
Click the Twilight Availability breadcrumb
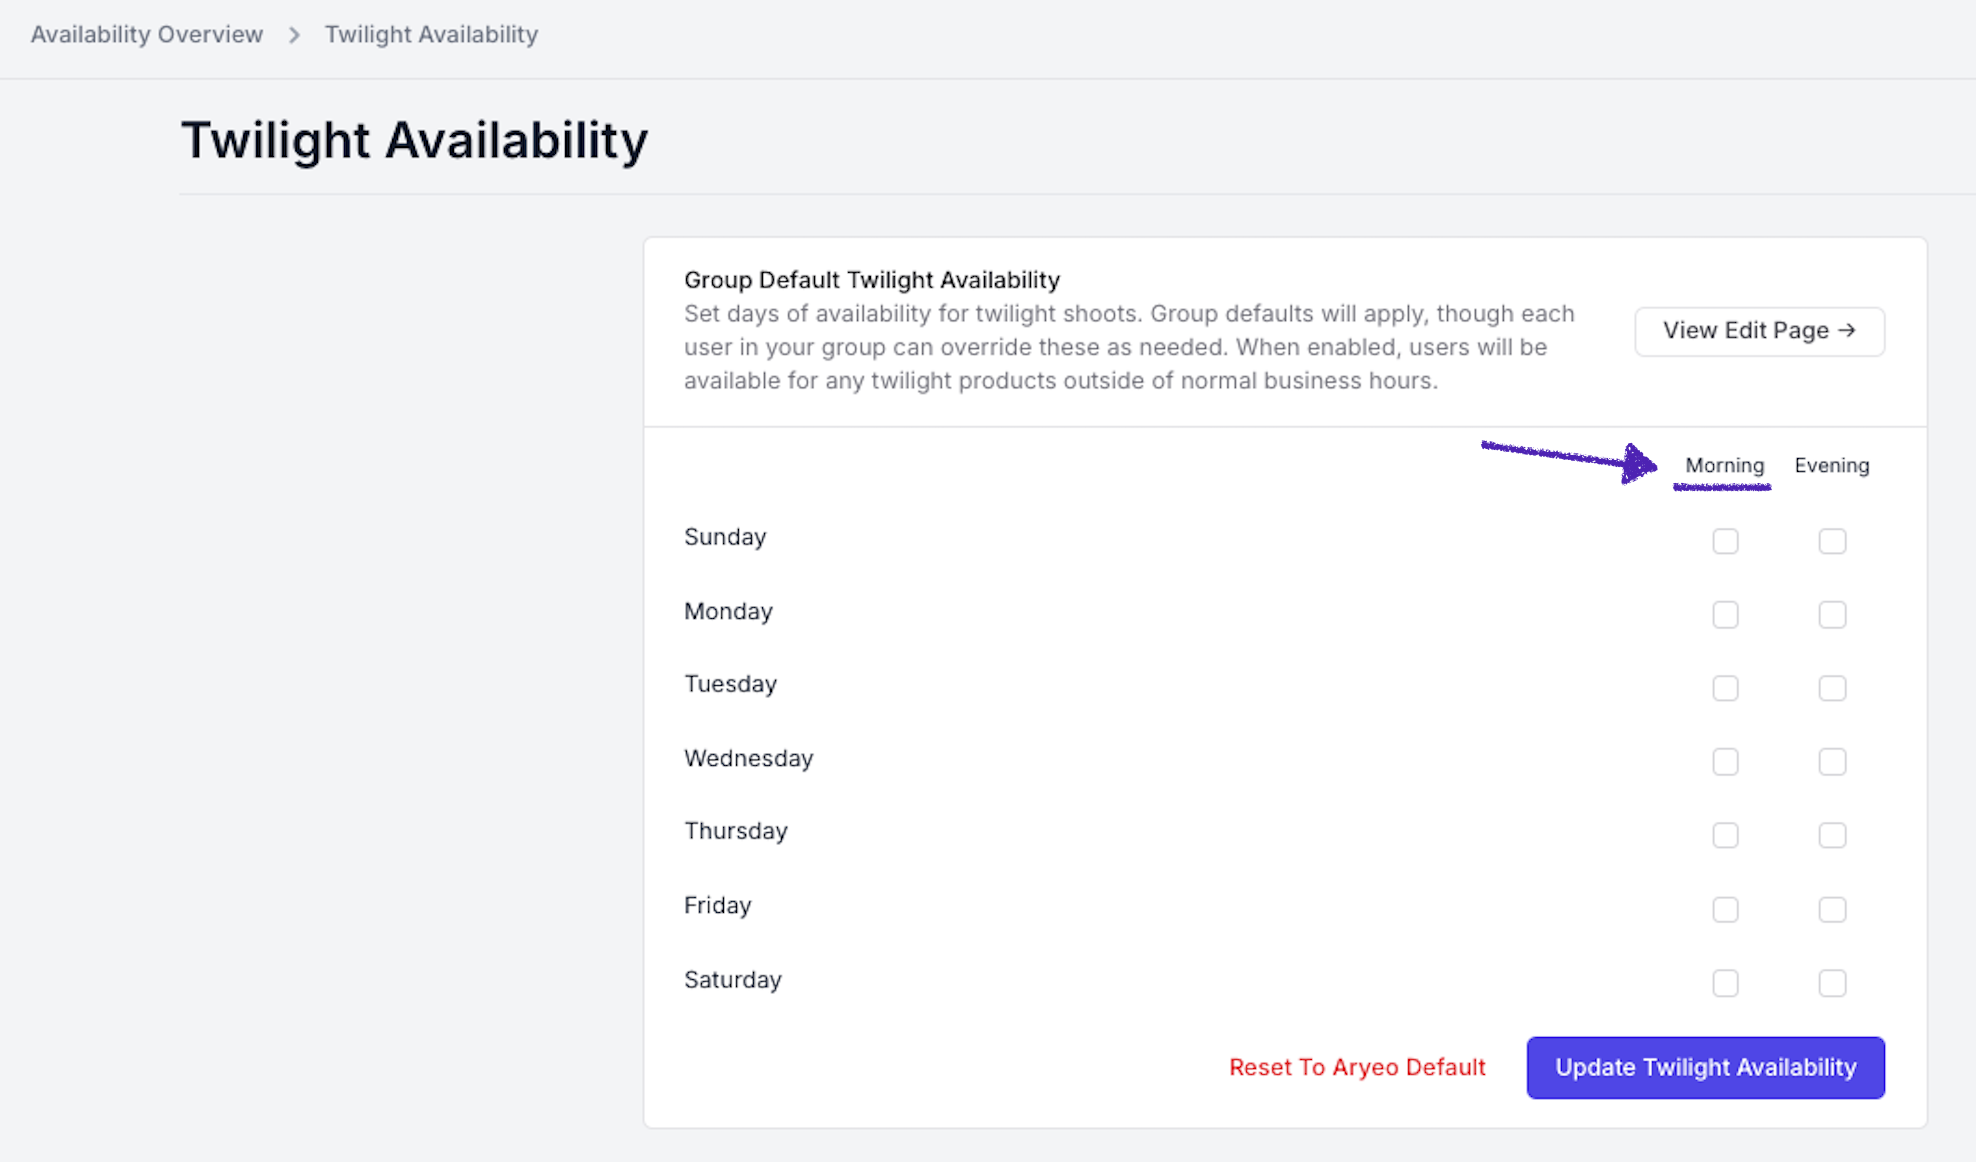pyautogui.click(x=431, y=34)
